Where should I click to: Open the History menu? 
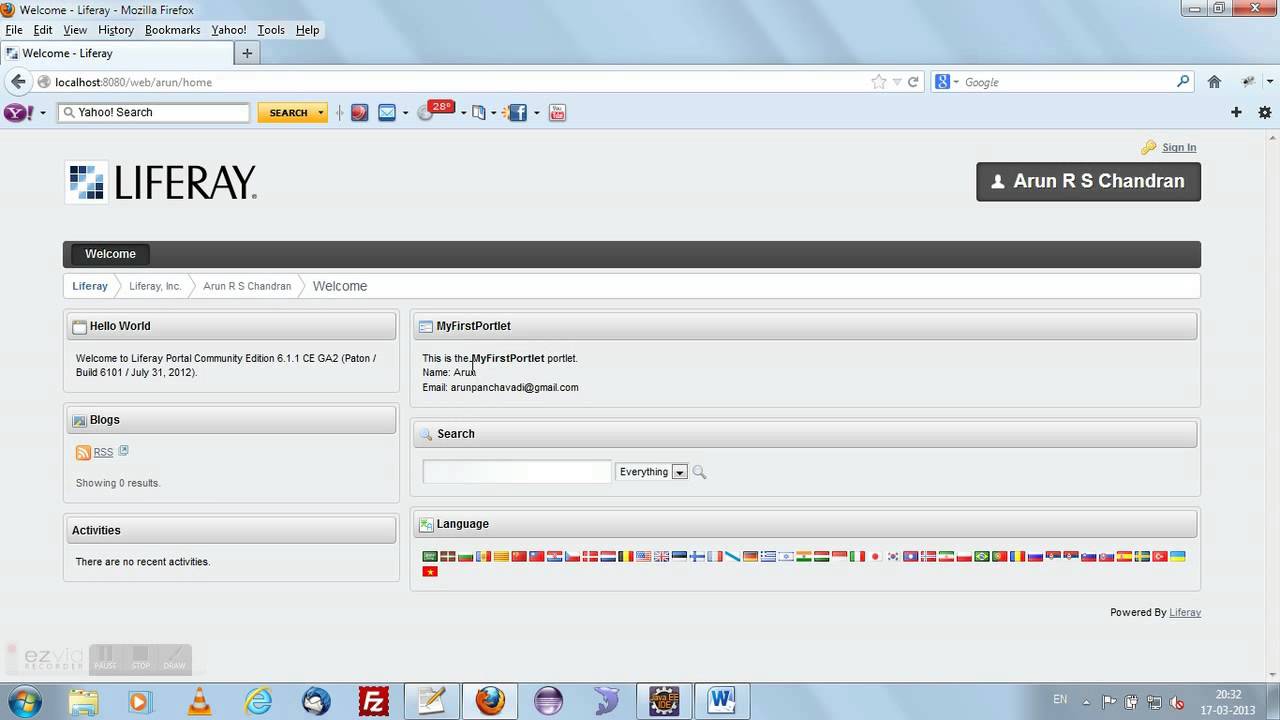116,30
